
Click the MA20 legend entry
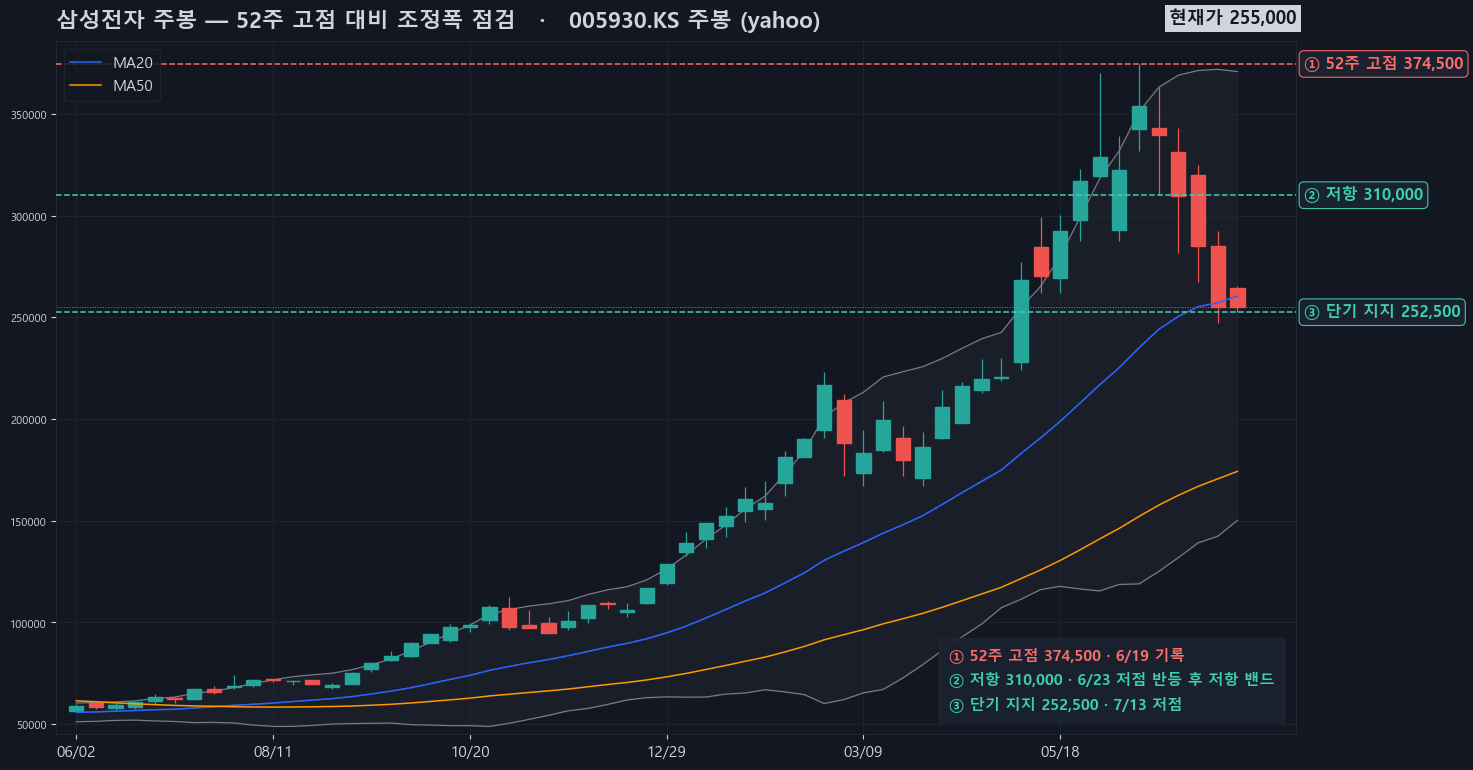point(111,63)
